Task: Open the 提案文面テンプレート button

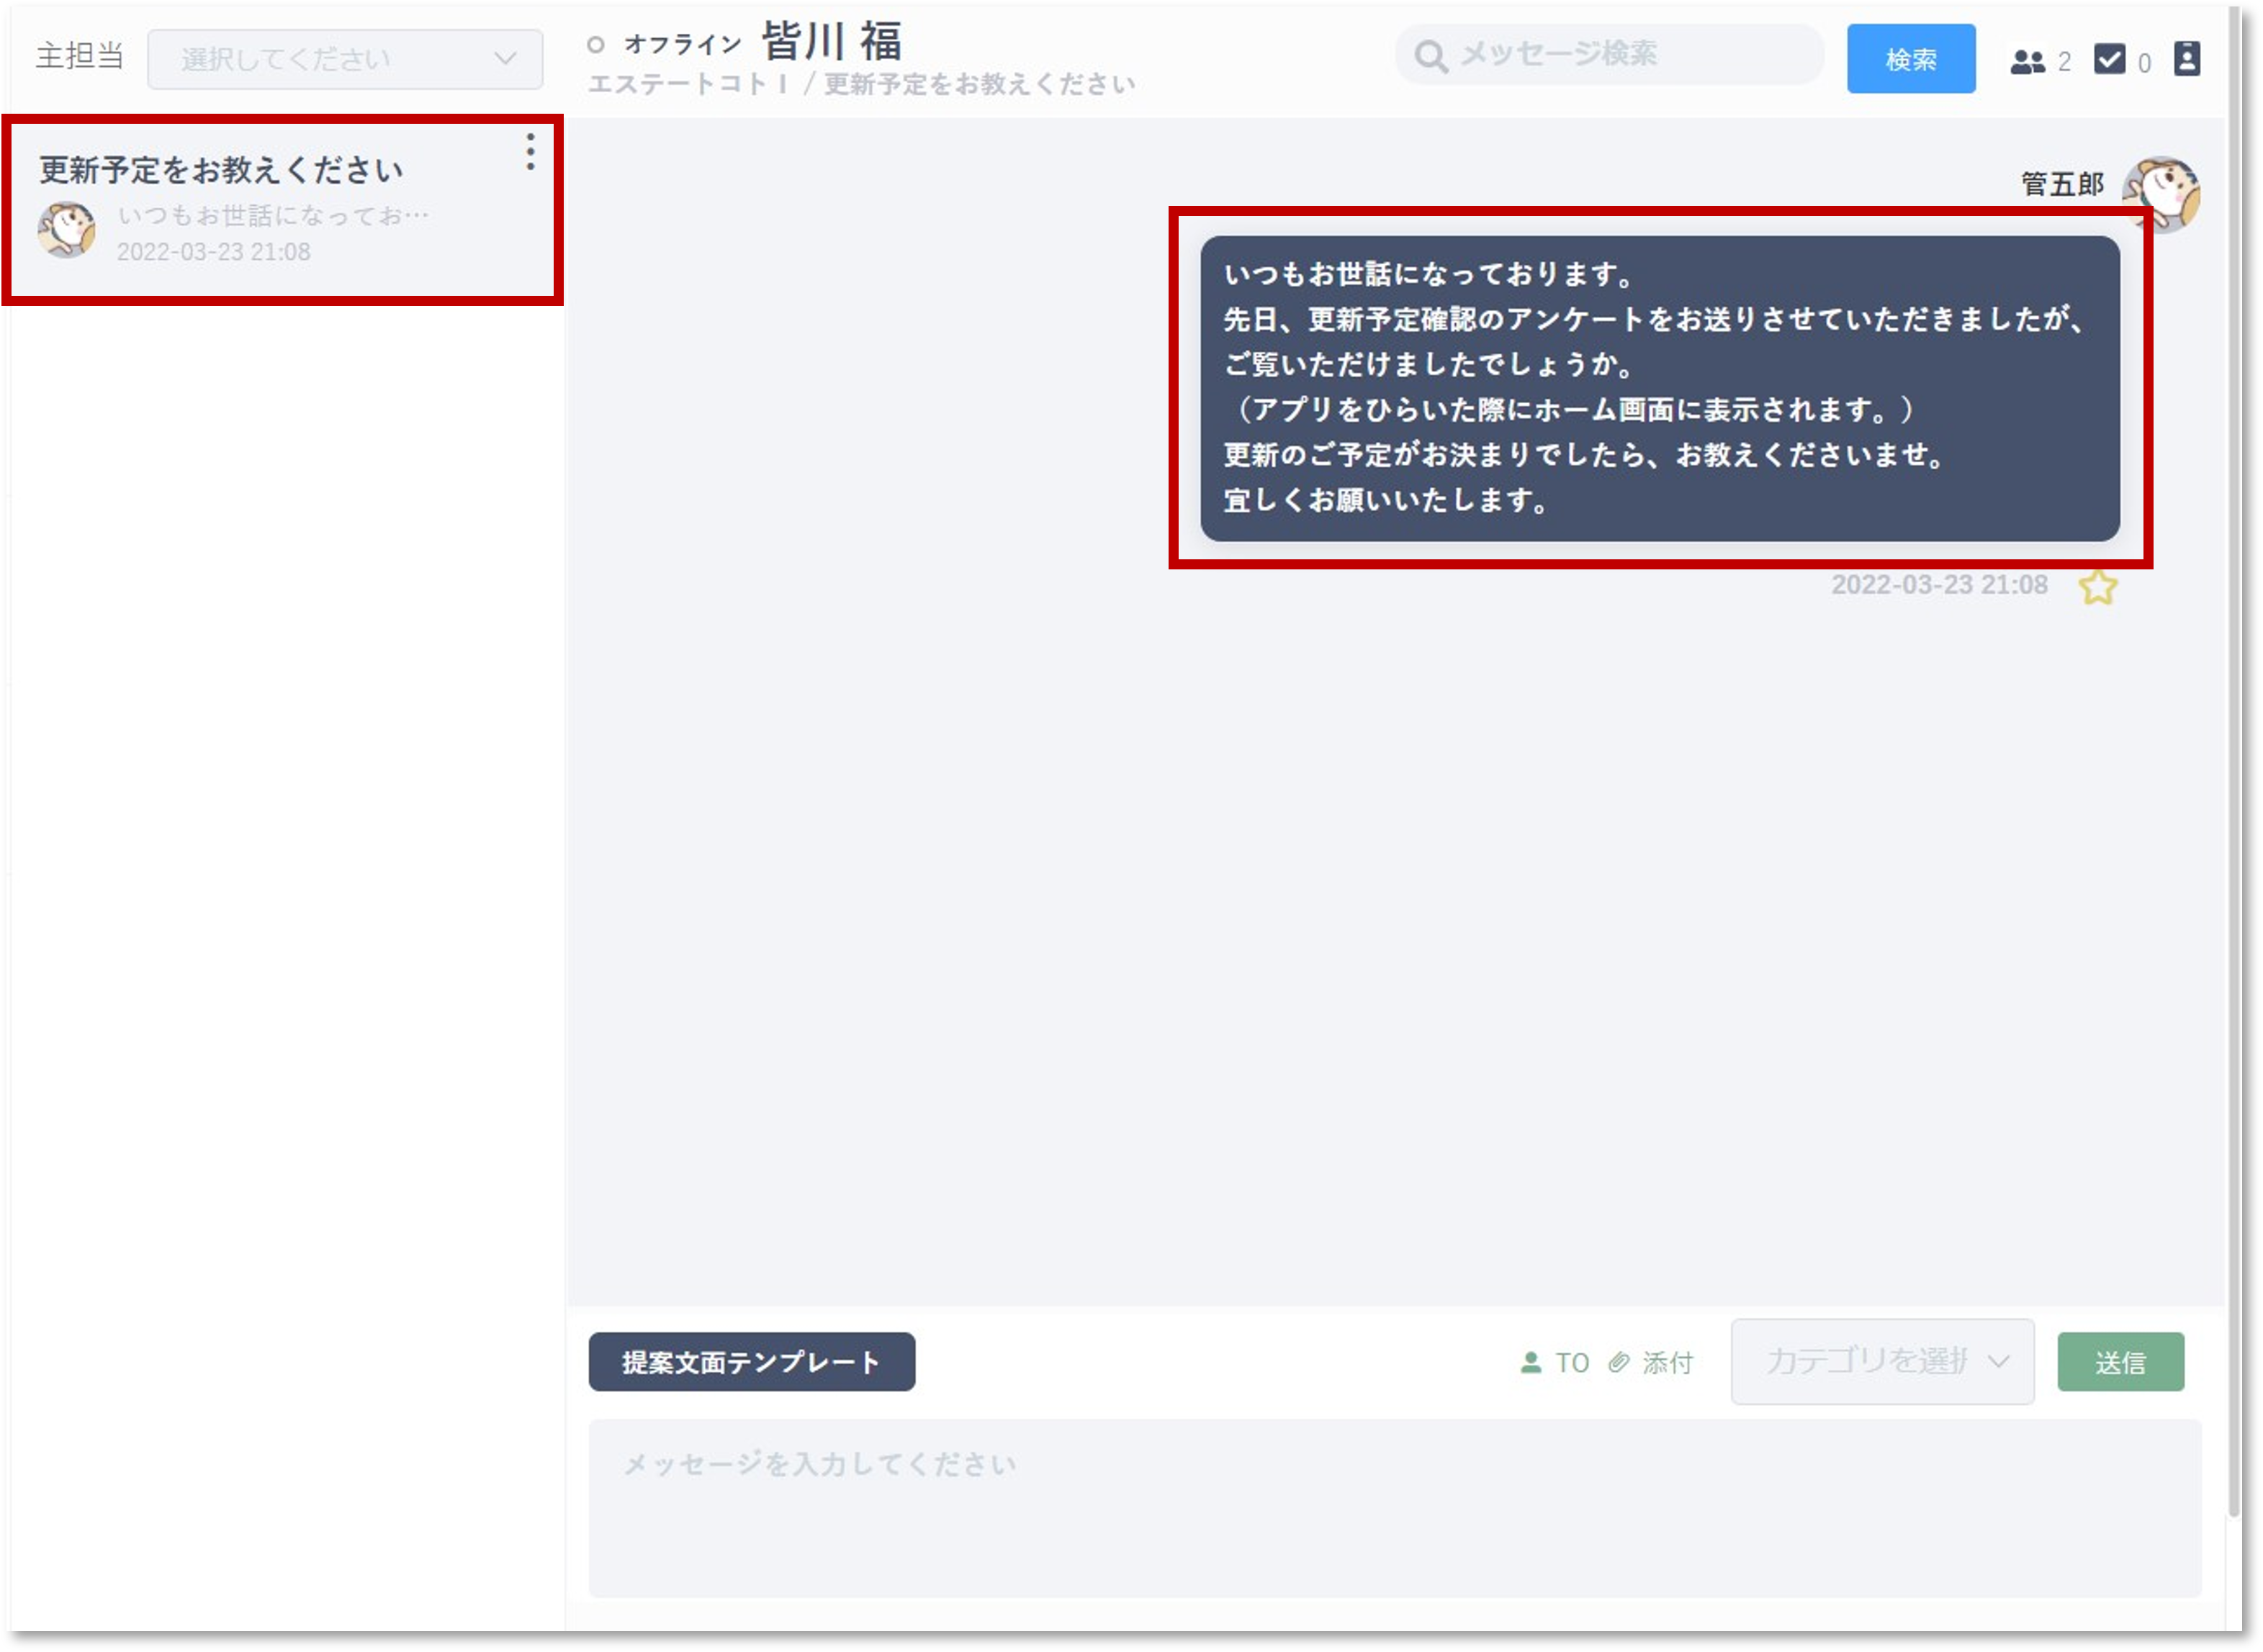Action: pyautogui.click(x=751, y=1361)
